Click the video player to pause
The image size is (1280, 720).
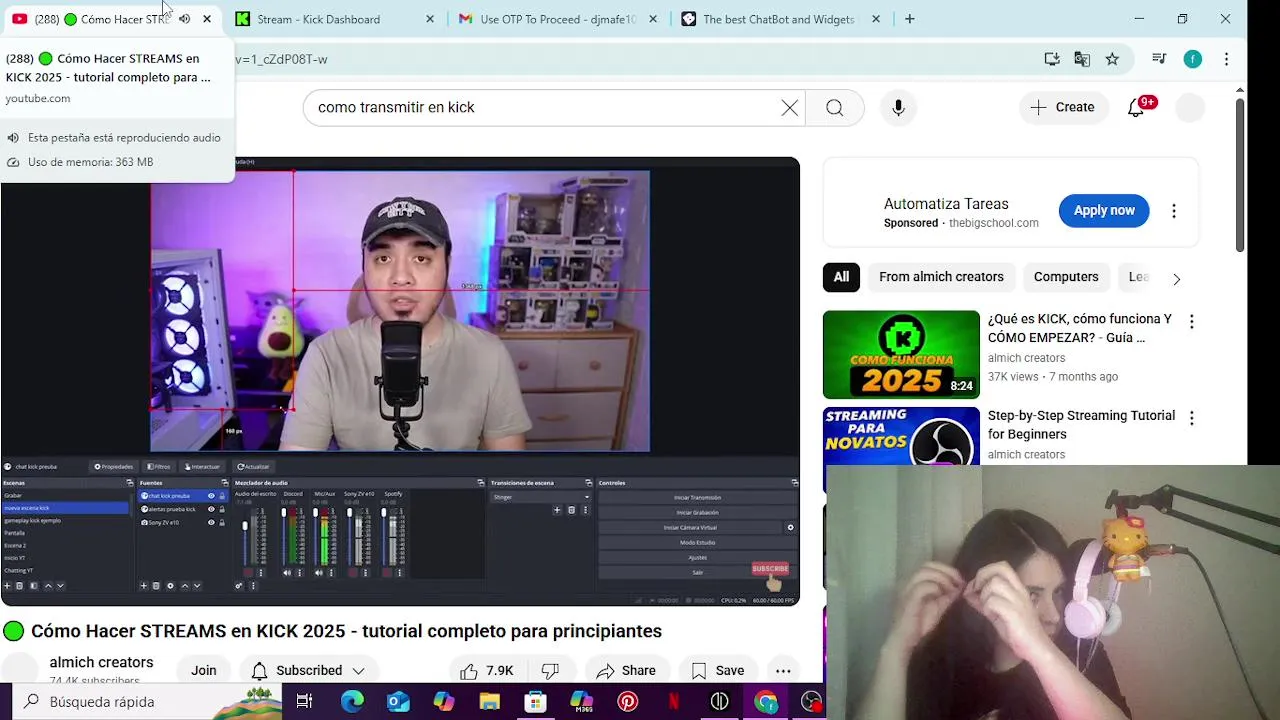point(400,381)
